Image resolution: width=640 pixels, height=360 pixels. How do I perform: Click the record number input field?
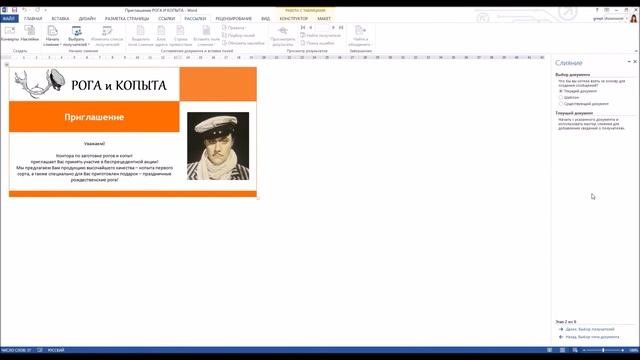pos(322,28)
